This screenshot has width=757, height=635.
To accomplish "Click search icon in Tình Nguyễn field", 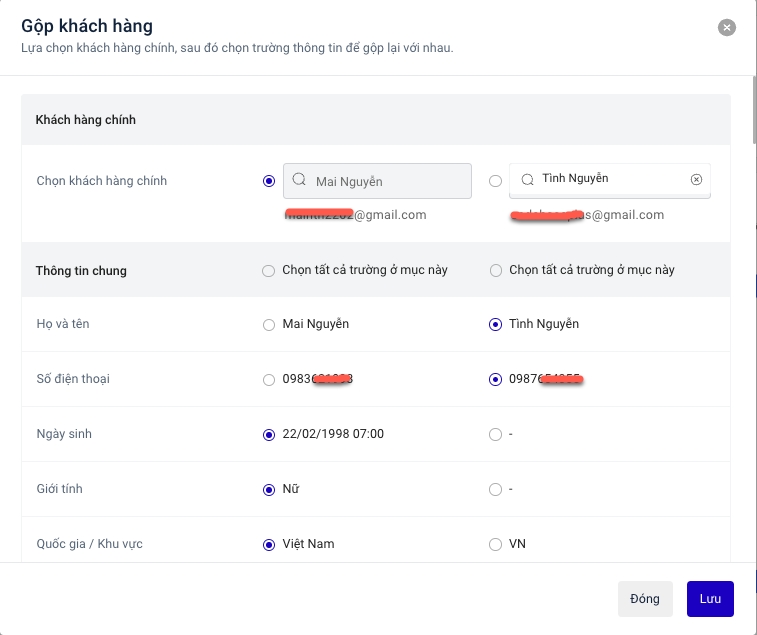I will pyautogui.click(x=526, y=179).
